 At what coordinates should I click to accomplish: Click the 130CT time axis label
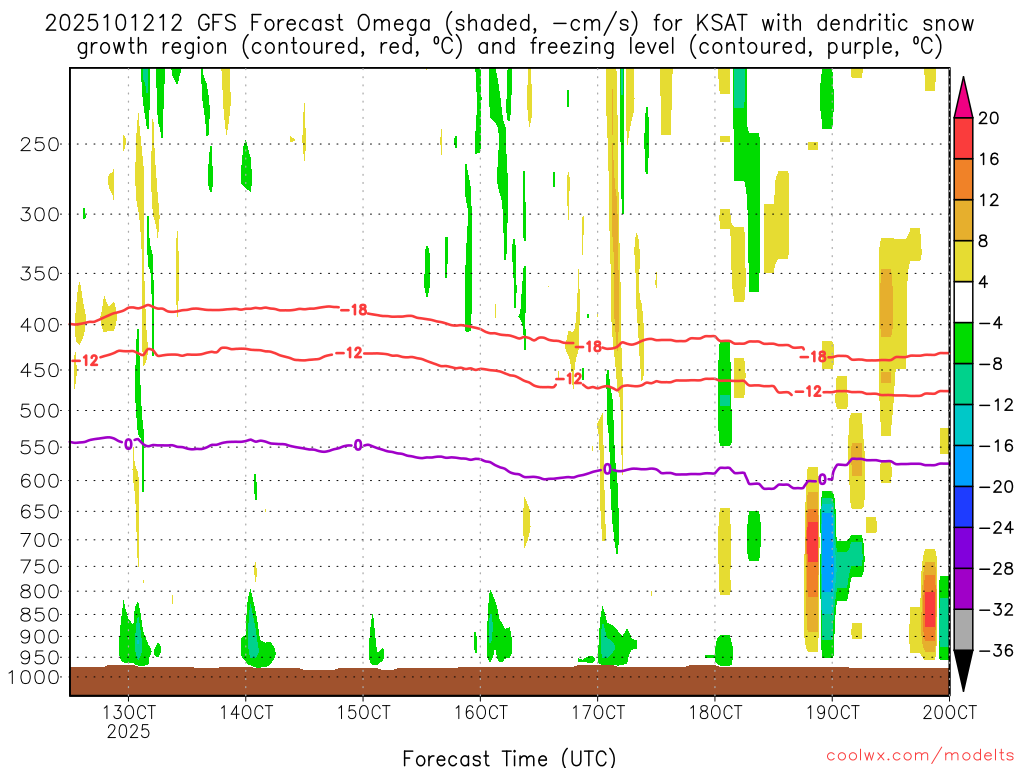129,712
